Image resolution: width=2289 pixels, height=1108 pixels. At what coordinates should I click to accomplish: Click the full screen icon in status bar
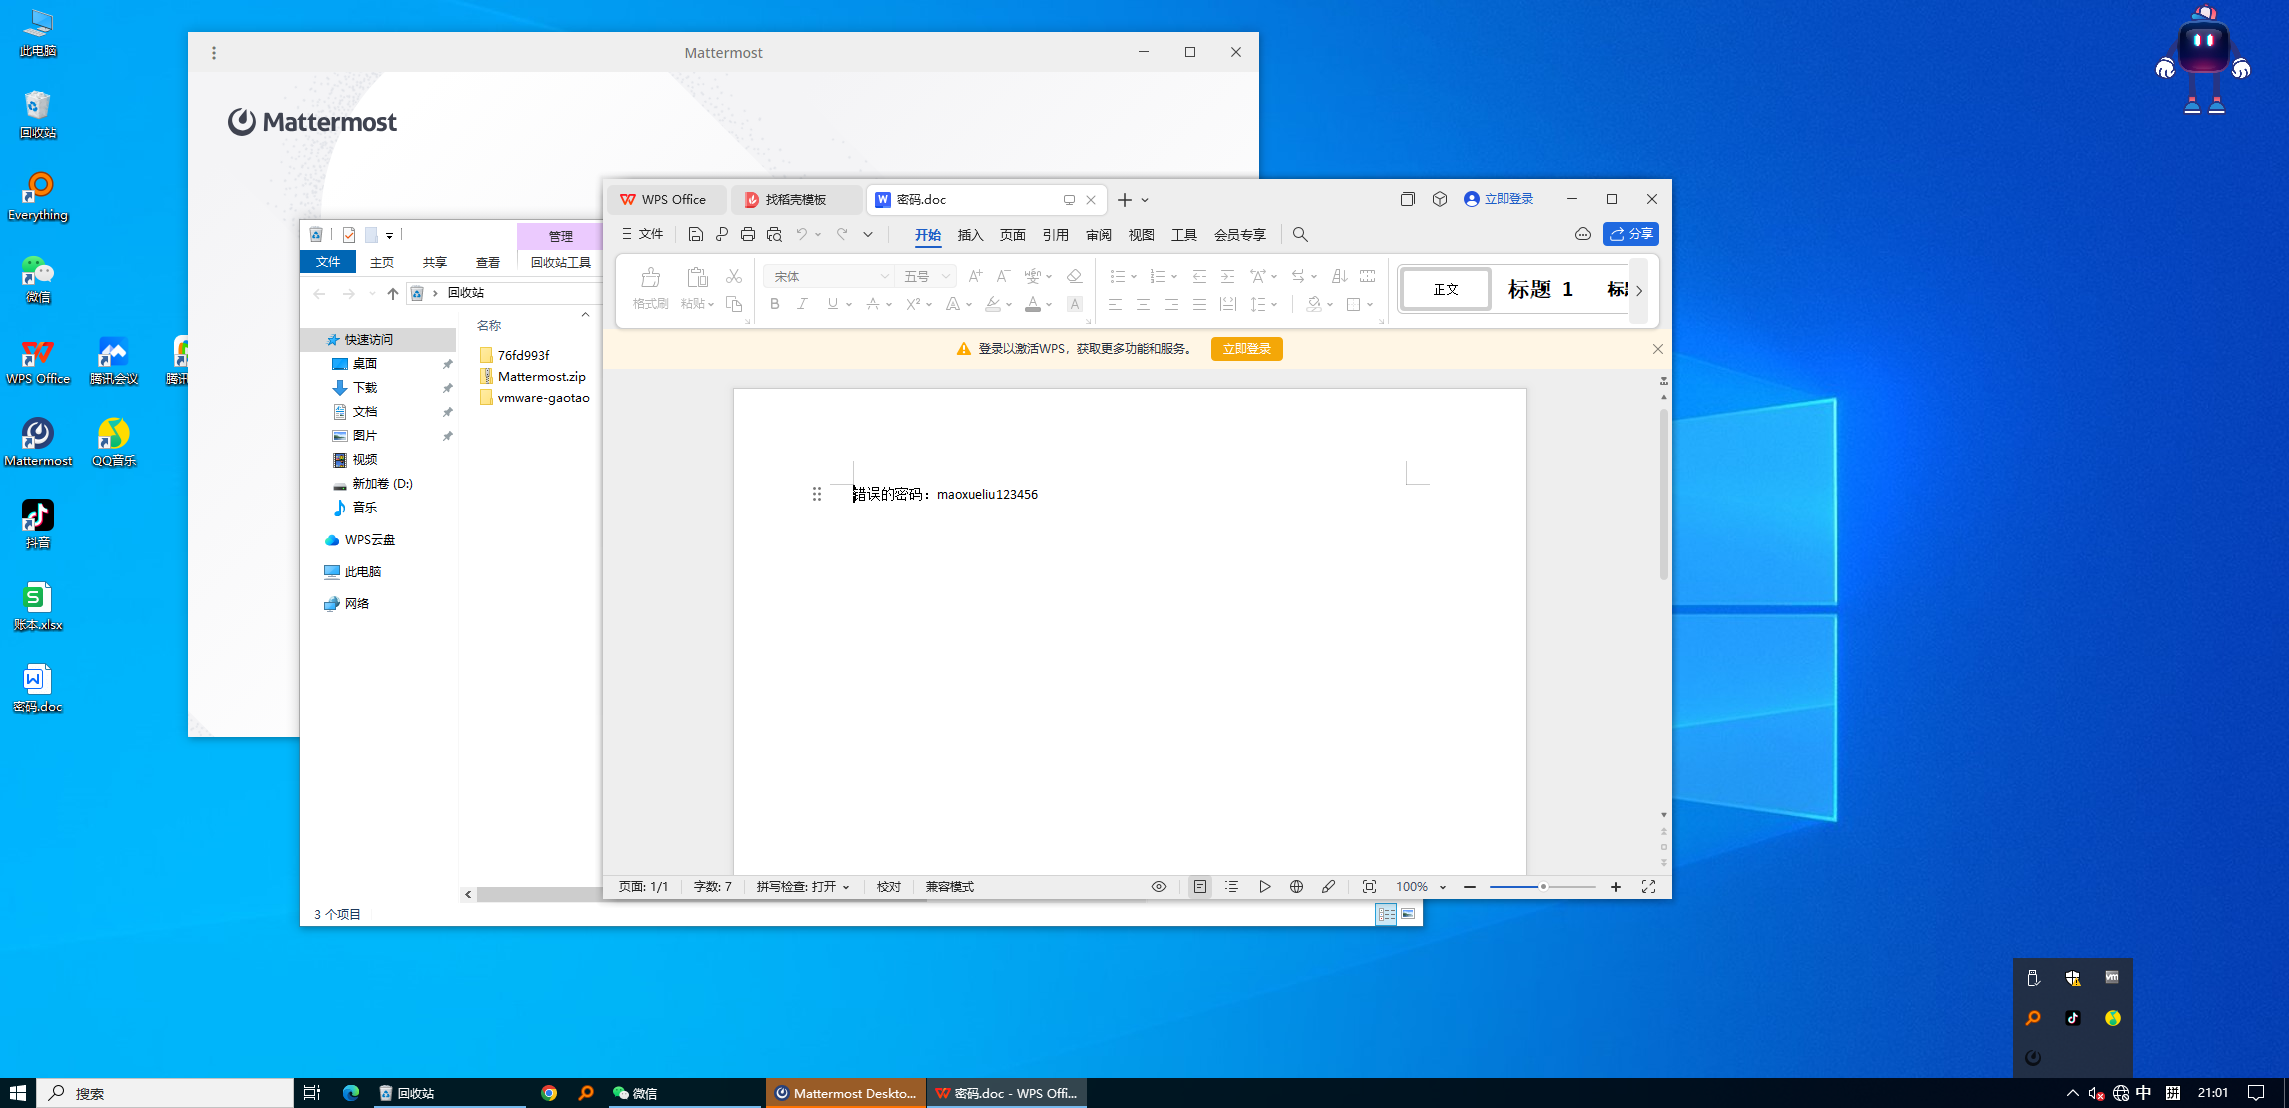[x=1648, y=887]
